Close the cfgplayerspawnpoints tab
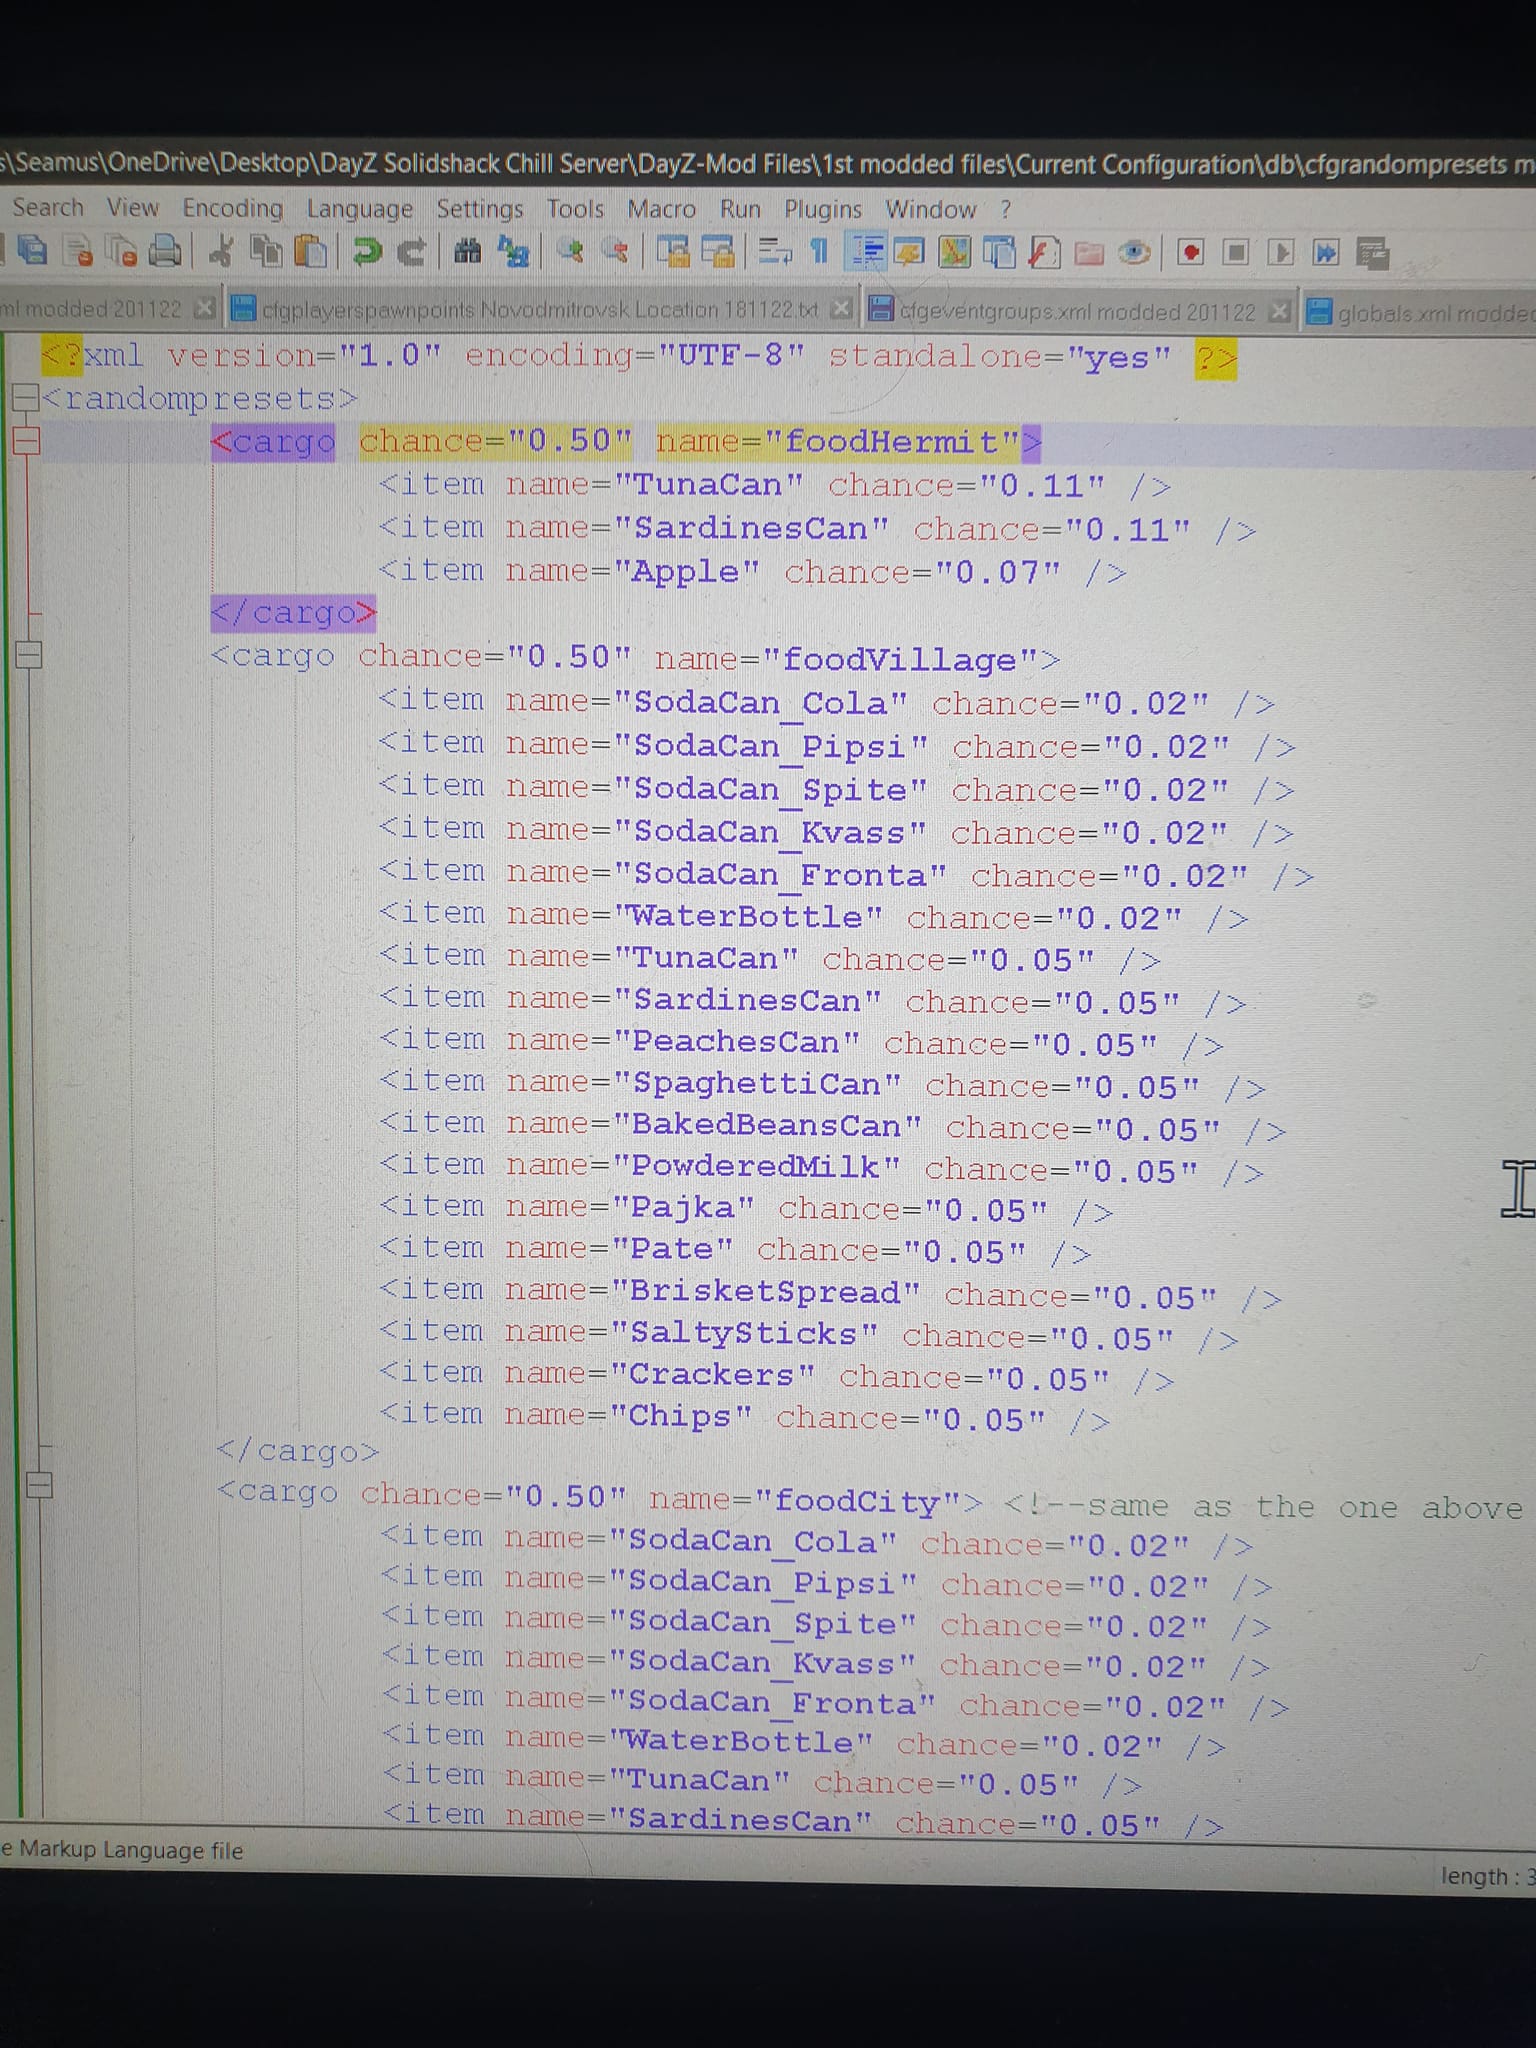The image size is (1536, 2048). 842,310
